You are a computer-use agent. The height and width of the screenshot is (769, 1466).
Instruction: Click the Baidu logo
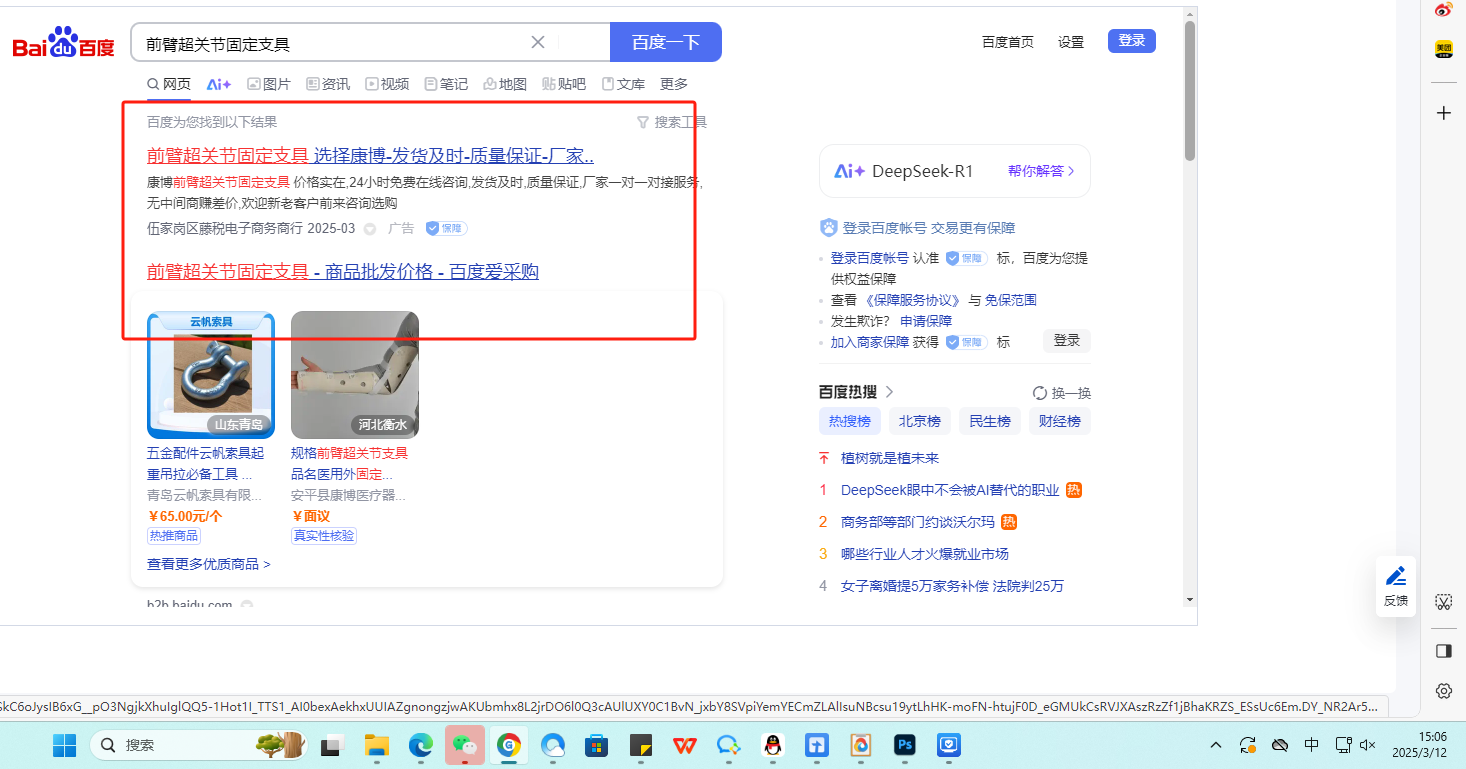tap(63, 43)
